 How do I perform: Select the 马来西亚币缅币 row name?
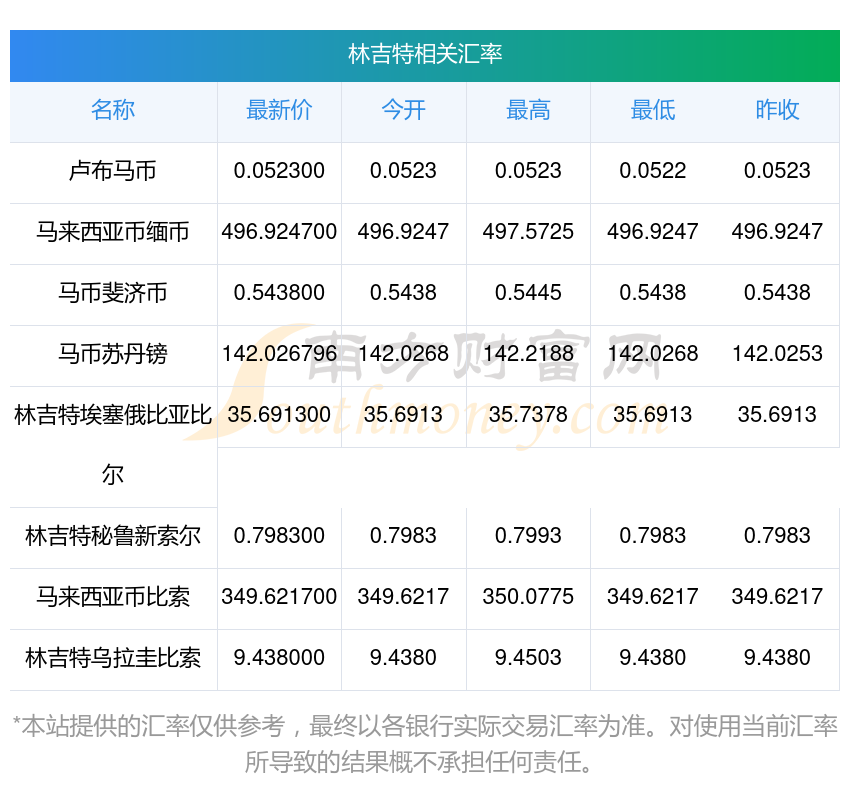point(113,232)
